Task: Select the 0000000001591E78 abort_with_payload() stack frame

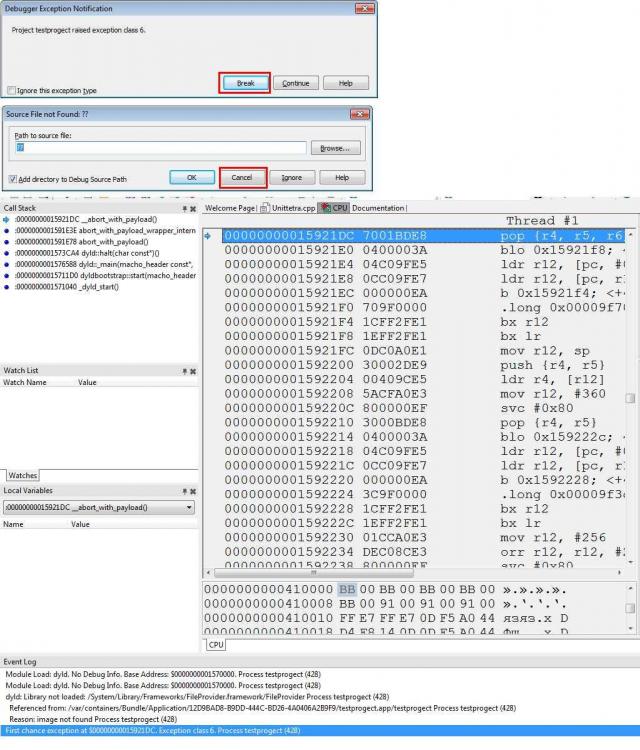Action: 81,242
